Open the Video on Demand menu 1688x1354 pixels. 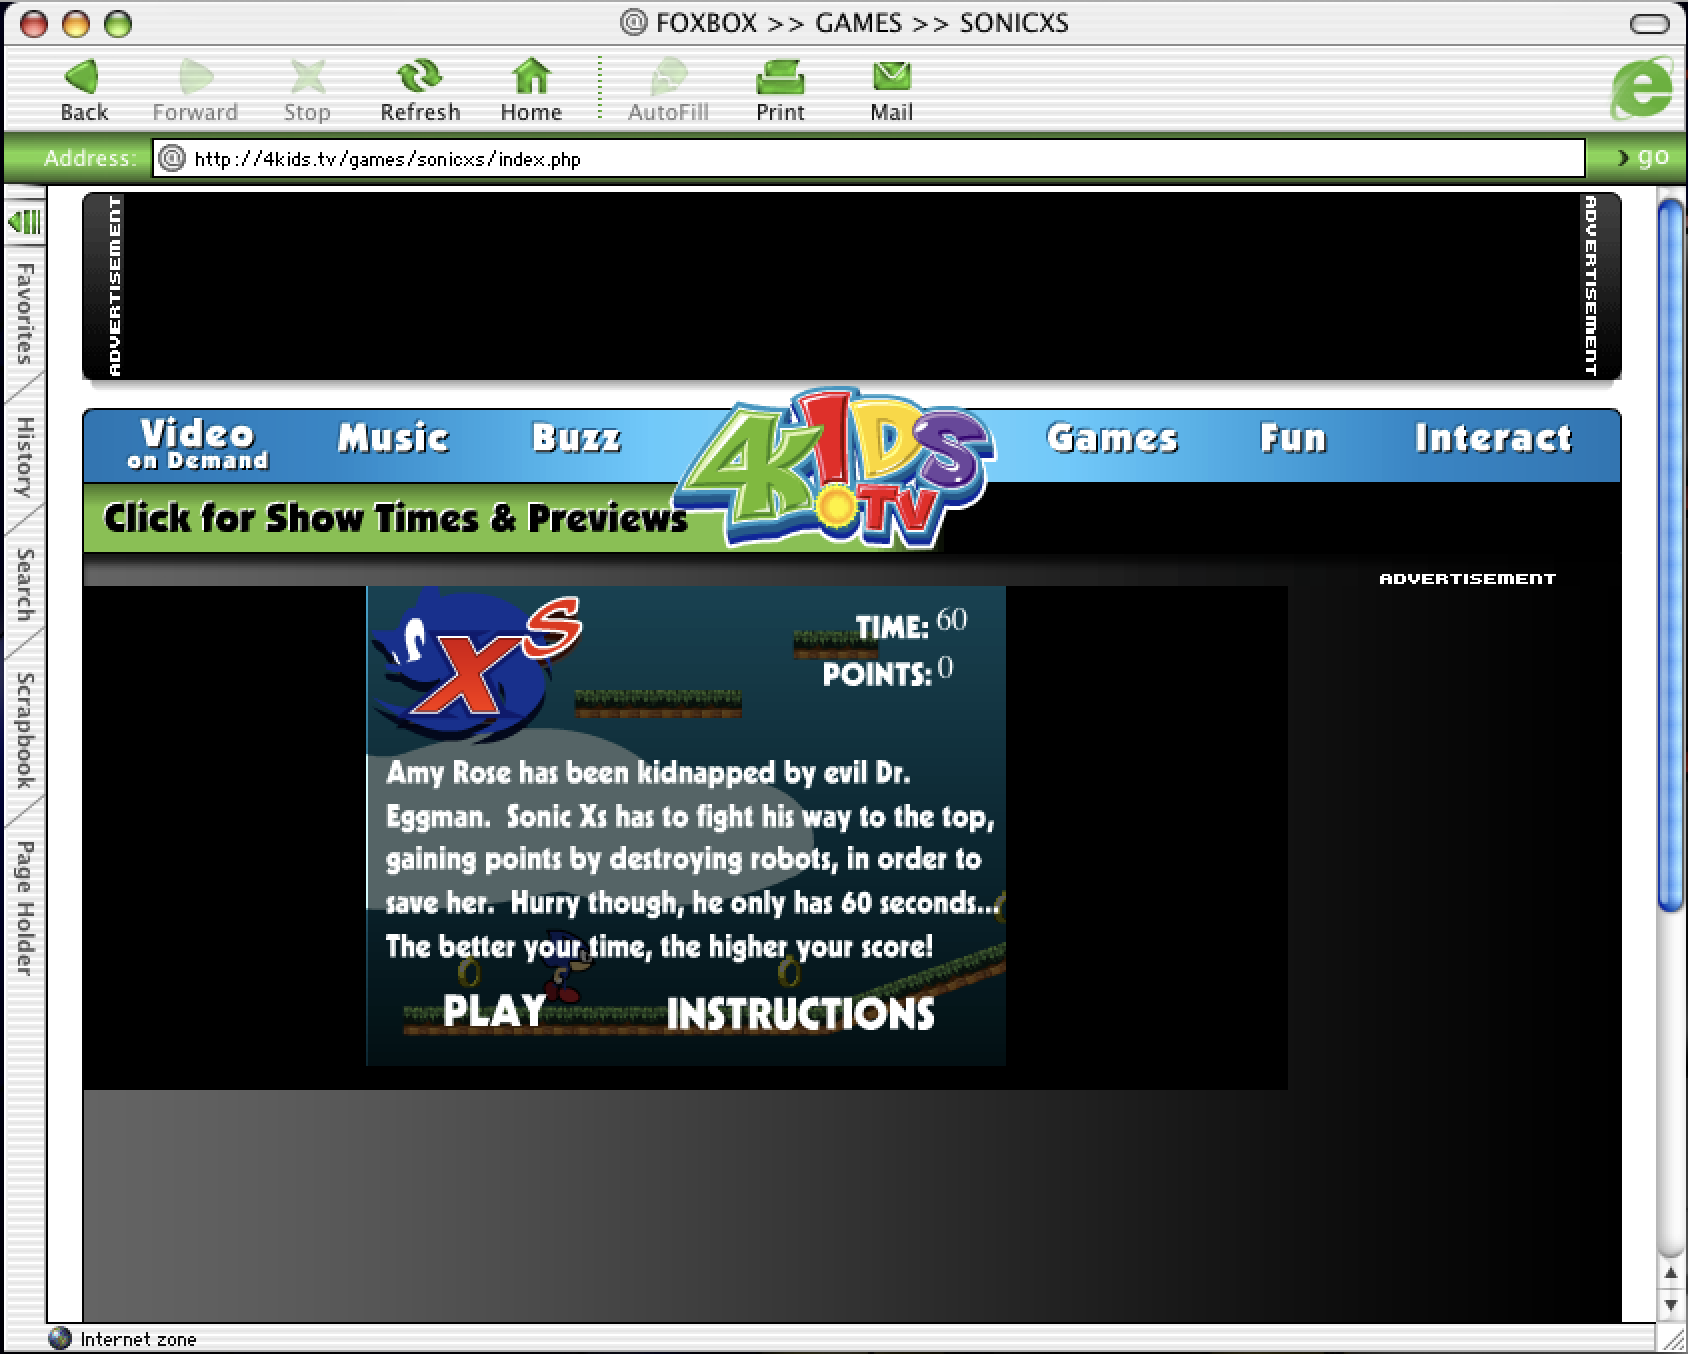click(x=198, y=444)
